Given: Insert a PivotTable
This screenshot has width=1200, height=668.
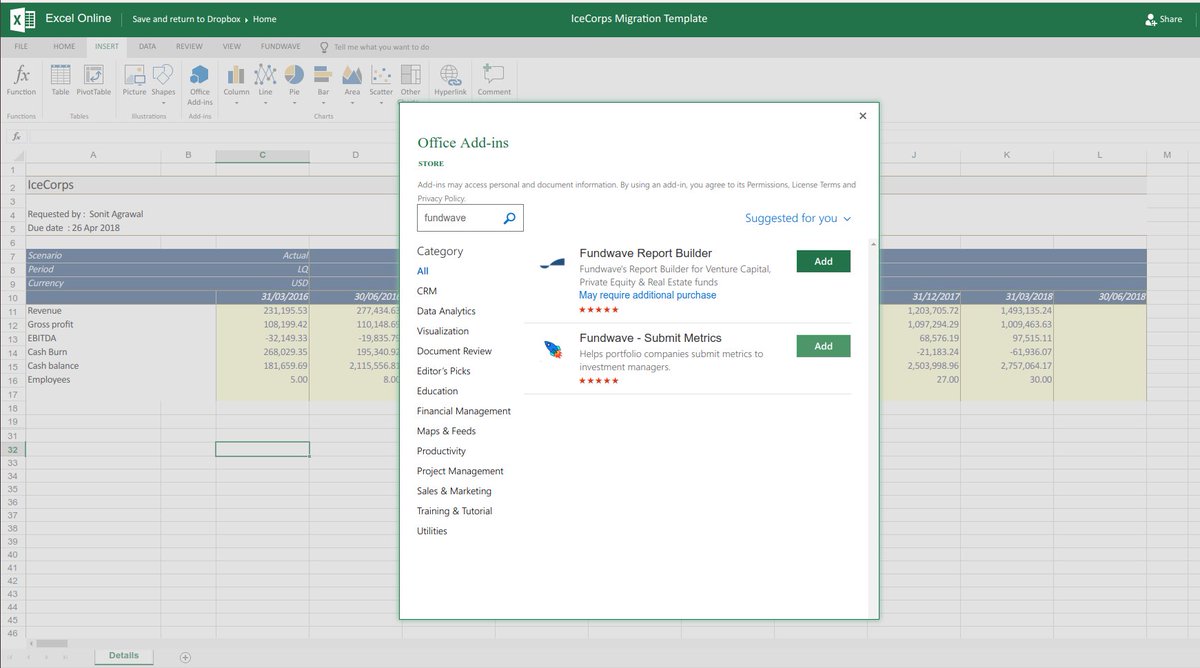Looking at the screenshot, I should [x=93, y=81].
